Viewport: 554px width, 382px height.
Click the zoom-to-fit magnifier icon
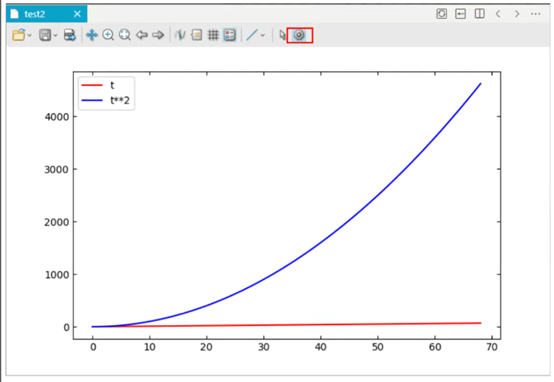[x=124, y=35]
